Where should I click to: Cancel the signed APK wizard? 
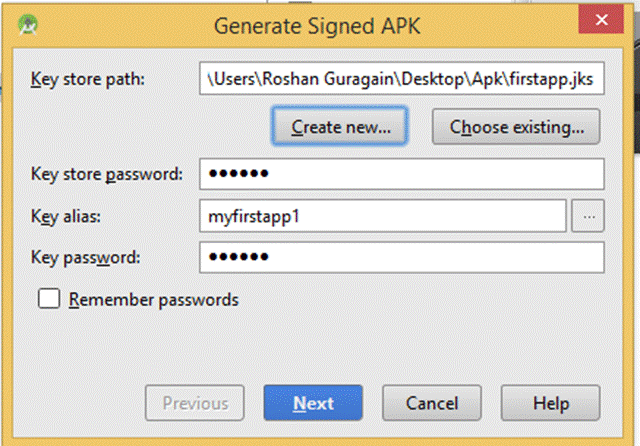pyautogui.click(x=432, y=403)
